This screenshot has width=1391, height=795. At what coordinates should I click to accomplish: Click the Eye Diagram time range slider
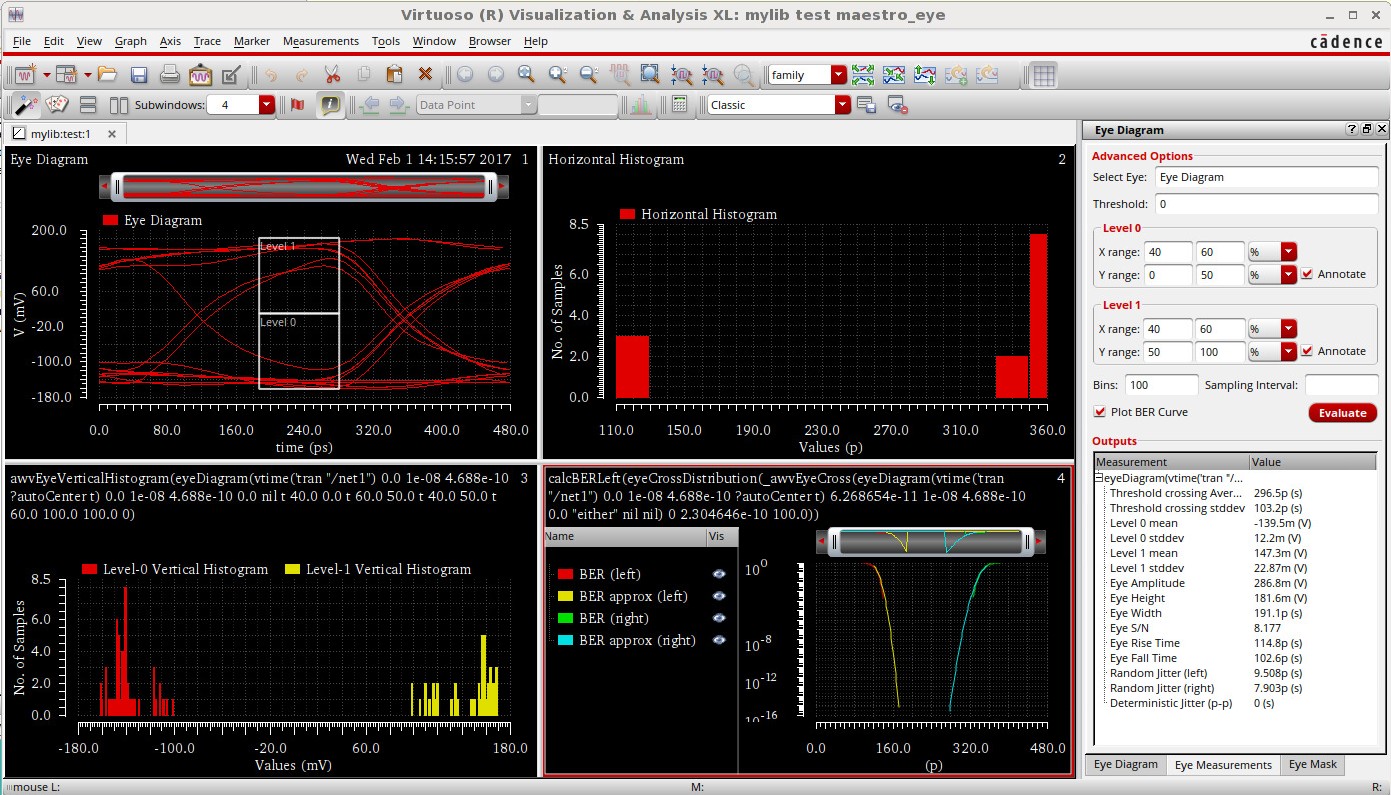click(x=305, y=186)
